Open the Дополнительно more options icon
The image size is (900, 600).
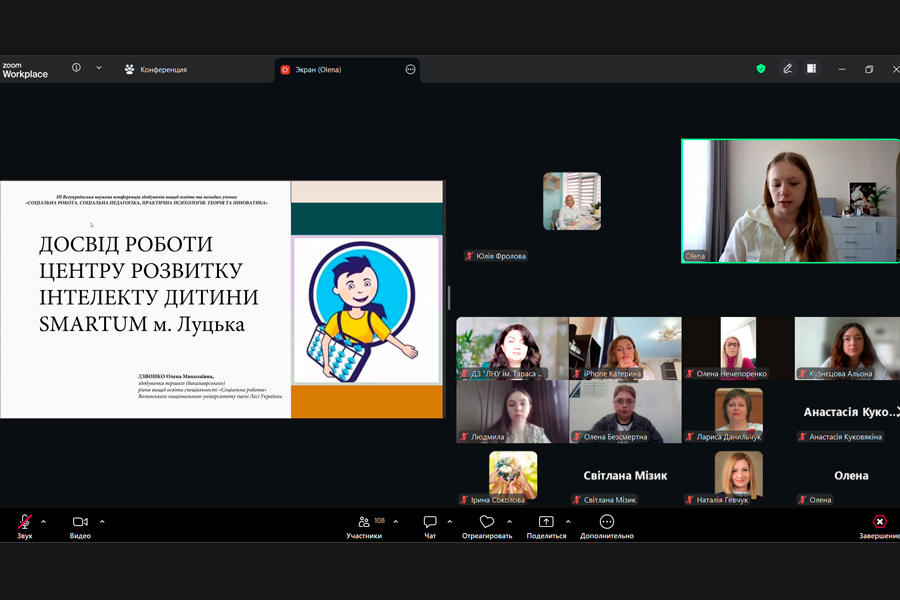tap(607, 521)
